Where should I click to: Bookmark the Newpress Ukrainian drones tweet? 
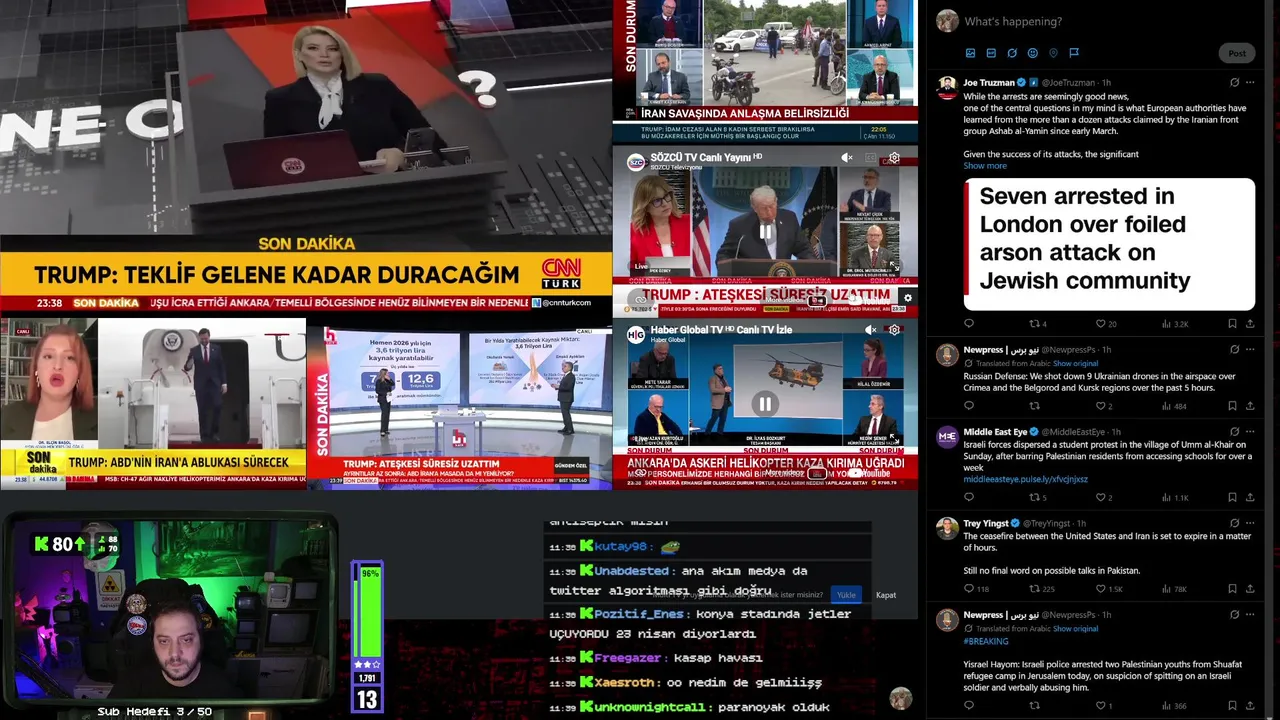coord(1232,406)
